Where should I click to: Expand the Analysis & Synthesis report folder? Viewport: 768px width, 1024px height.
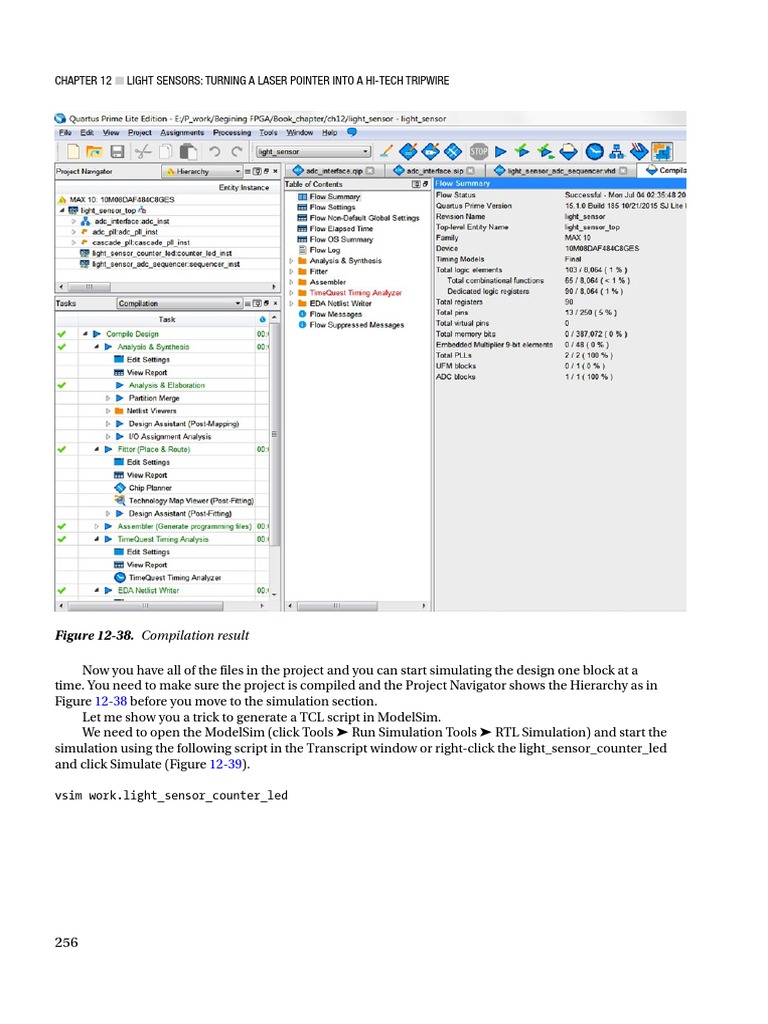[x=291, y=260]
